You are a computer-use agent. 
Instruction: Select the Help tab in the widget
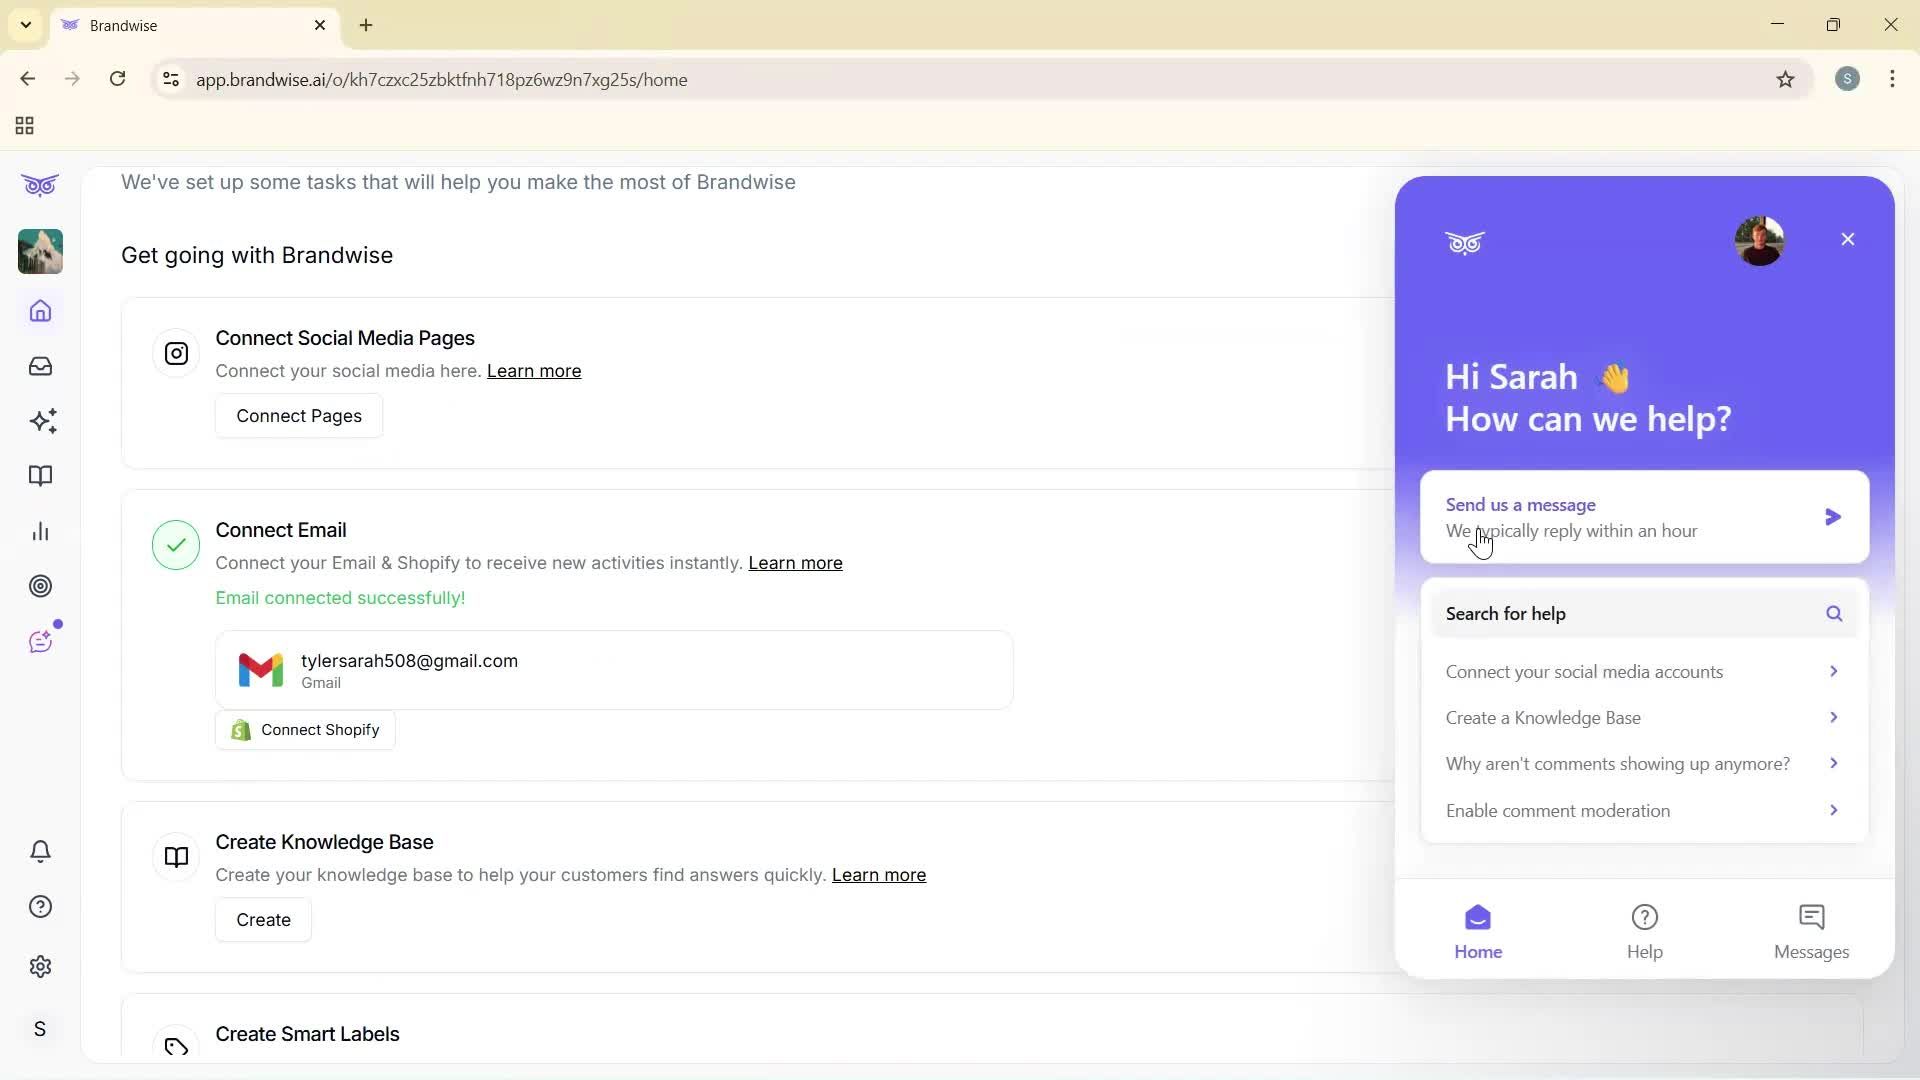pos(1645,929)
